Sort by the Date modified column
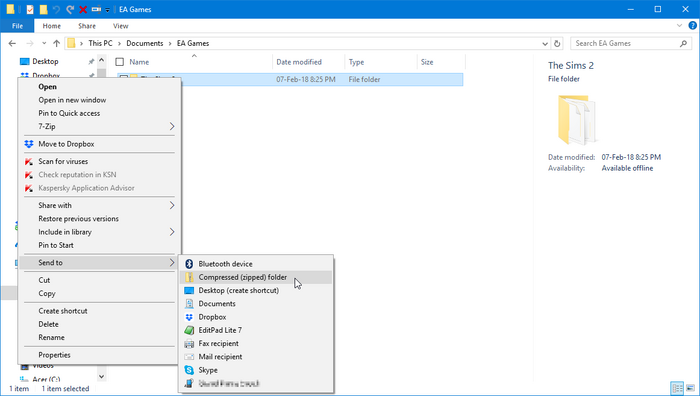Image resolution: width=700 pixels, height=396 pixels. (x=299, y=62)
